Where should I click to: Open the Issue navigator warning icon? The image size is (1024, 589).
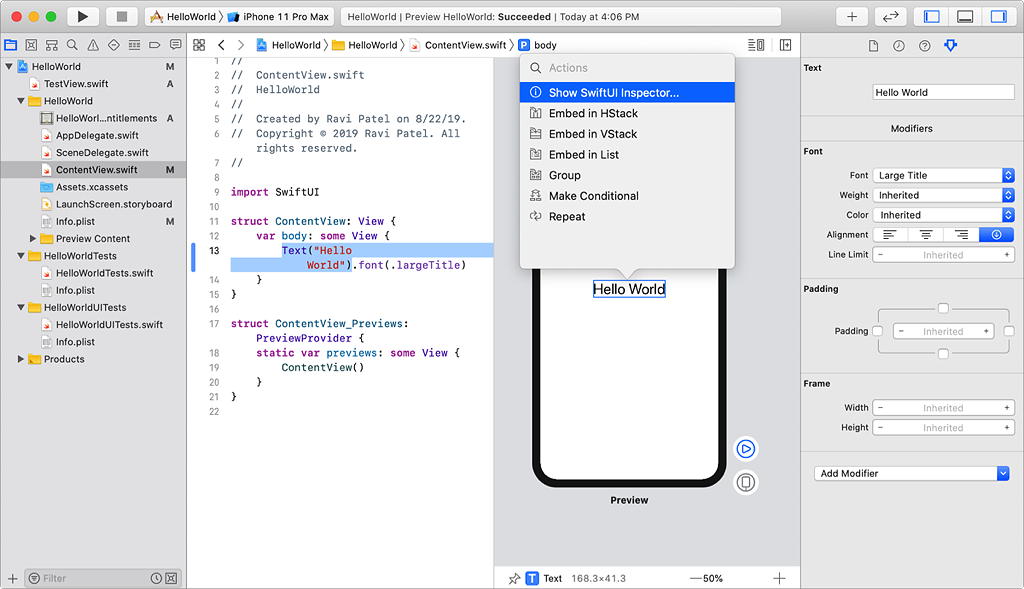93,45
